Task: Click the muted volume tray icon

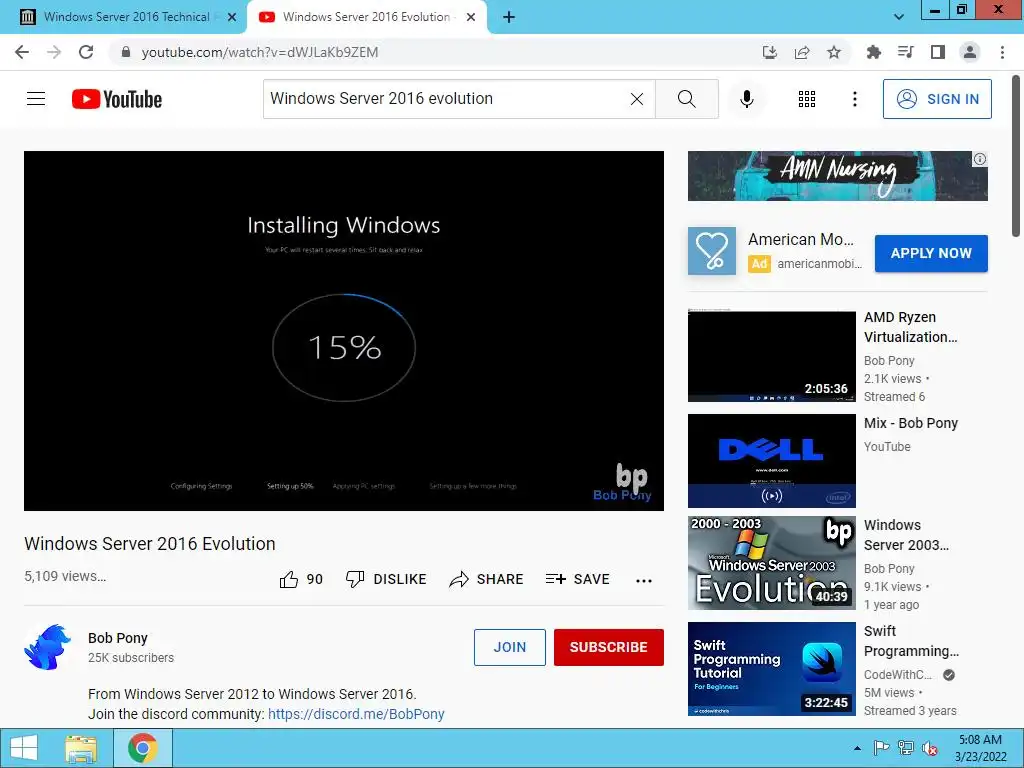Action: tap(930, 748)
